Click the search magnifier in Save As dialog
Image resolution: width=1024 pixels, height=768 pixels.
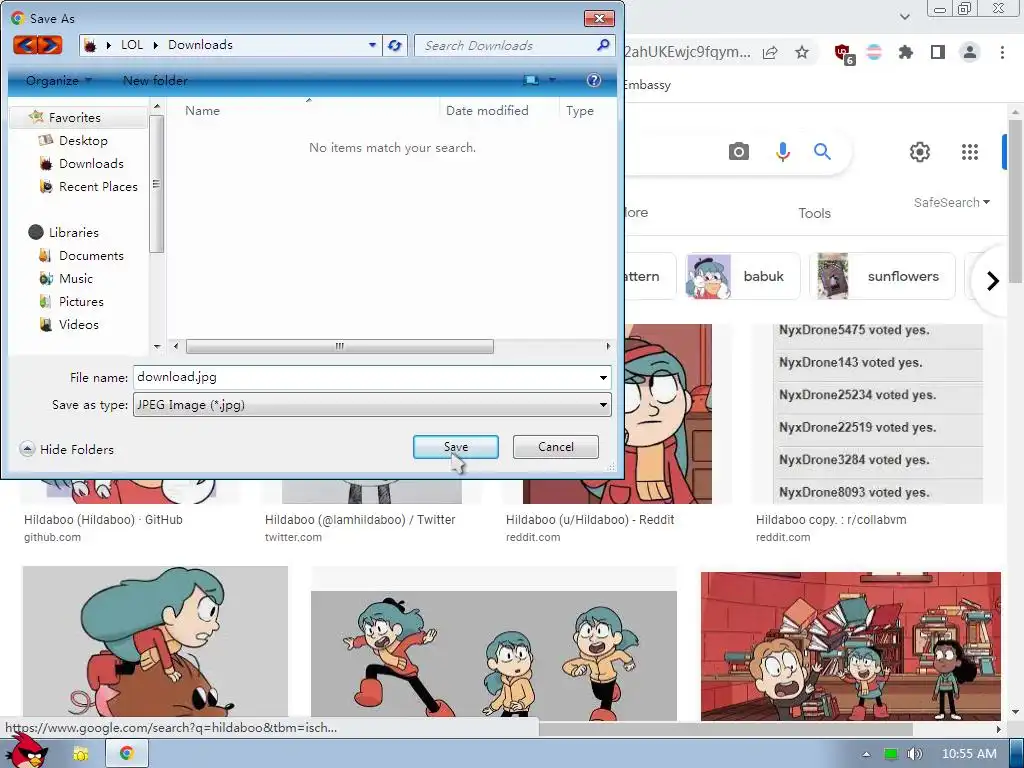[603, 45]
